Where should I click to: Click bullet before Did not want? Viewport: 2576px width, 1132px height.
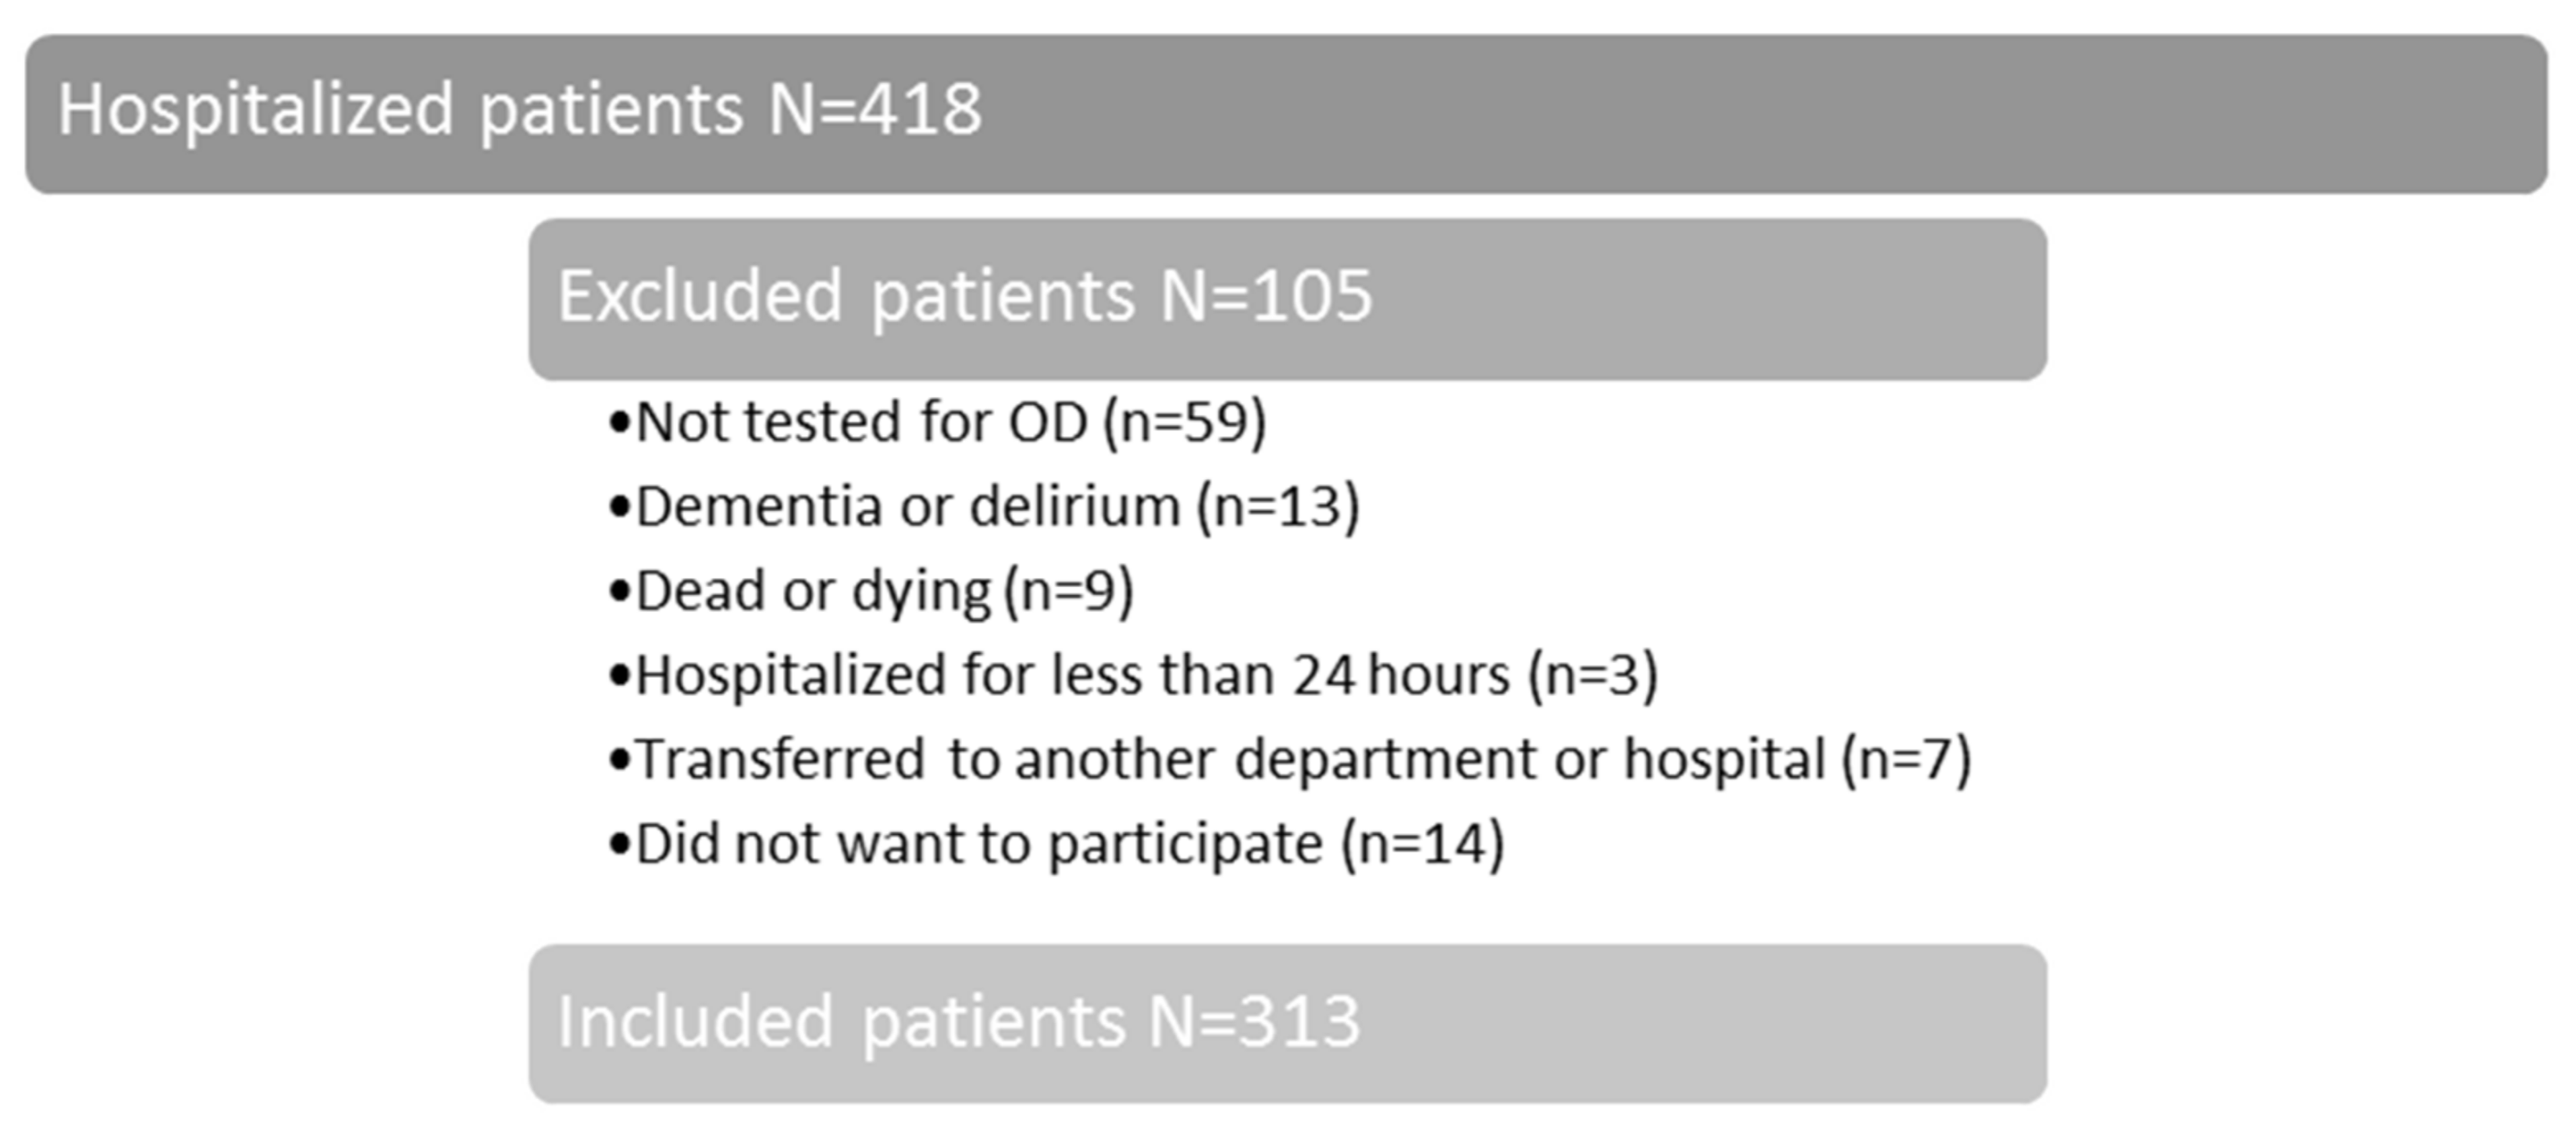tap(619, 845)
